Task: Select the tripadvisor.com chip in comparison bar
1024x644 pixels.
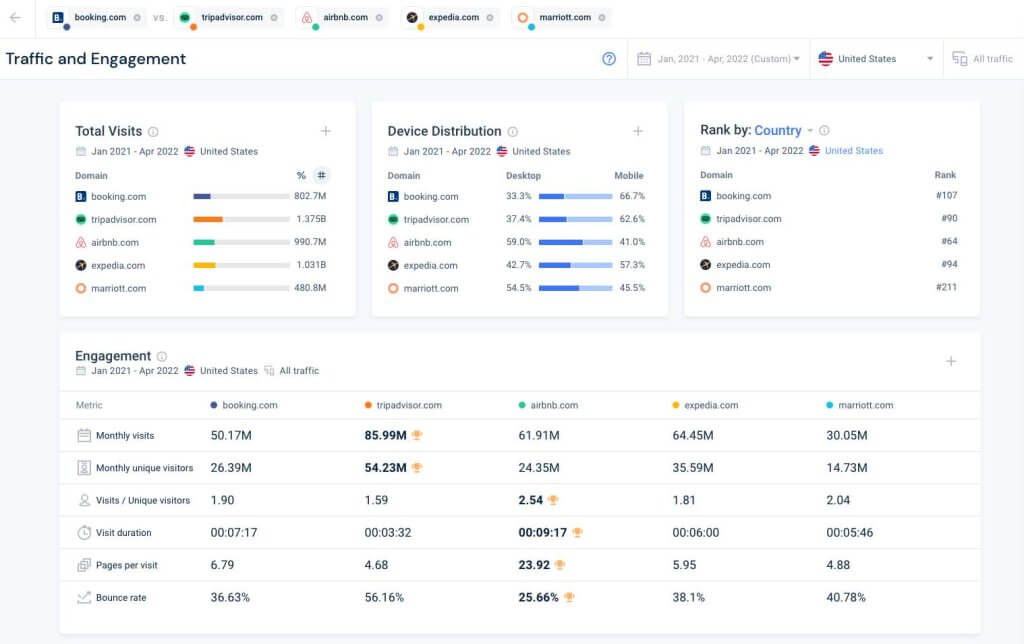Action: pyautogui.click(x=228, y=18)
